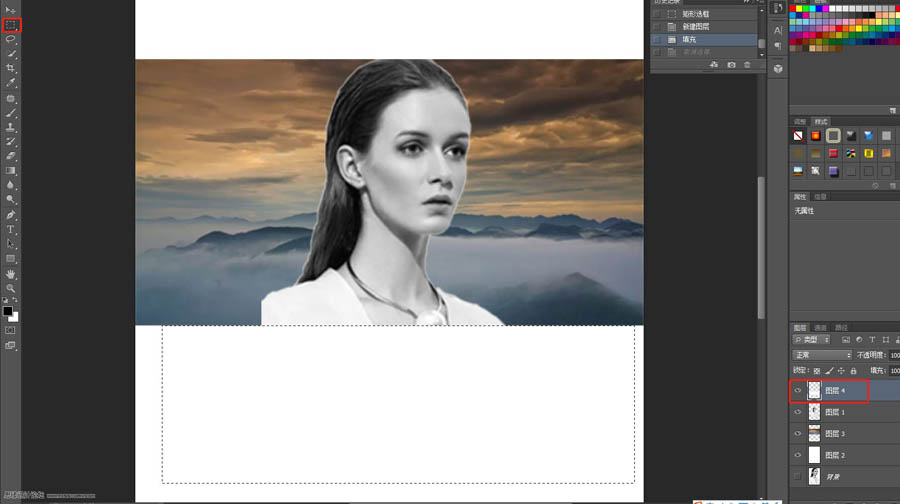Delete current history state trash icon
Image resolution: width=900 pixels, height=504 pixels.
(747, 65)
